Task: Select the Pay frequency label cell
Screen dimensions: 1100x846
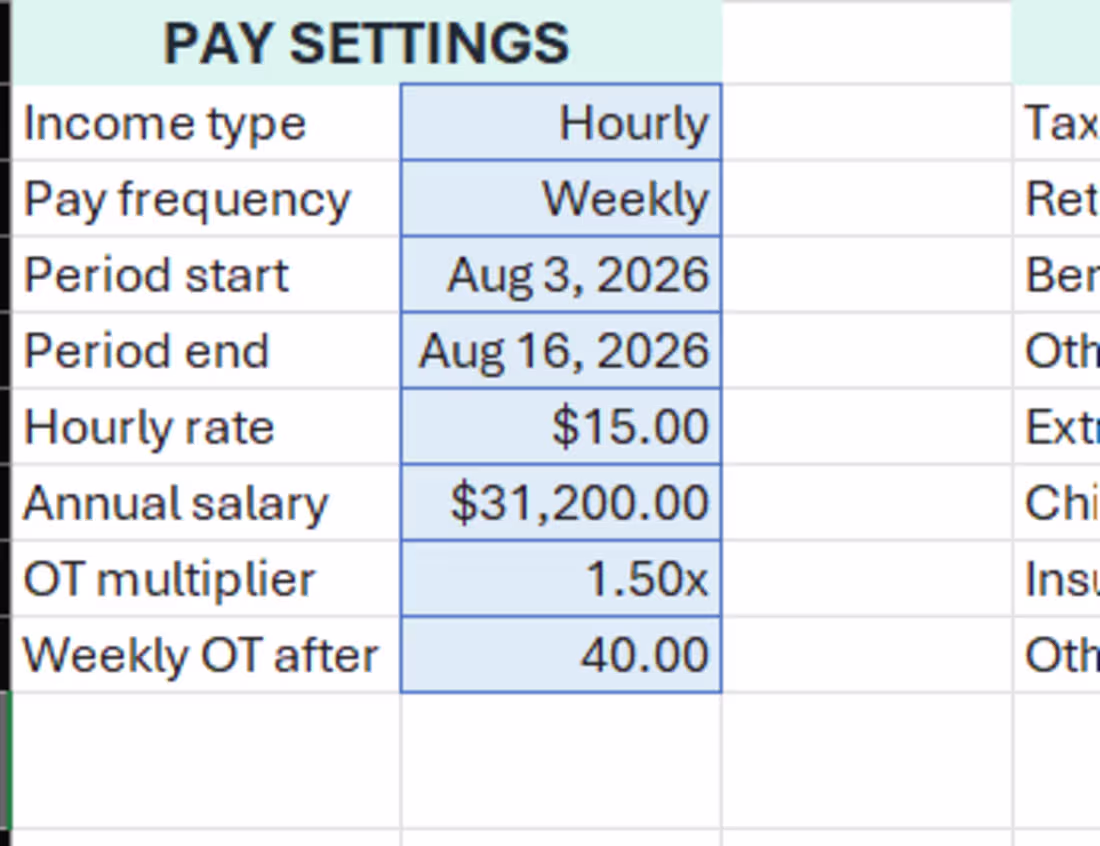Action: [x=206, y=199]
